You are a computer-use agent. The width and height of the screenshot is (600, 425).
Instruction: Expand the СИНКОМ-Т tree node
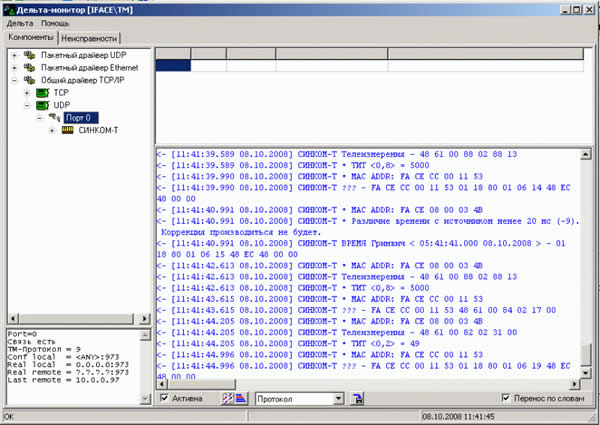coord(52,130)
